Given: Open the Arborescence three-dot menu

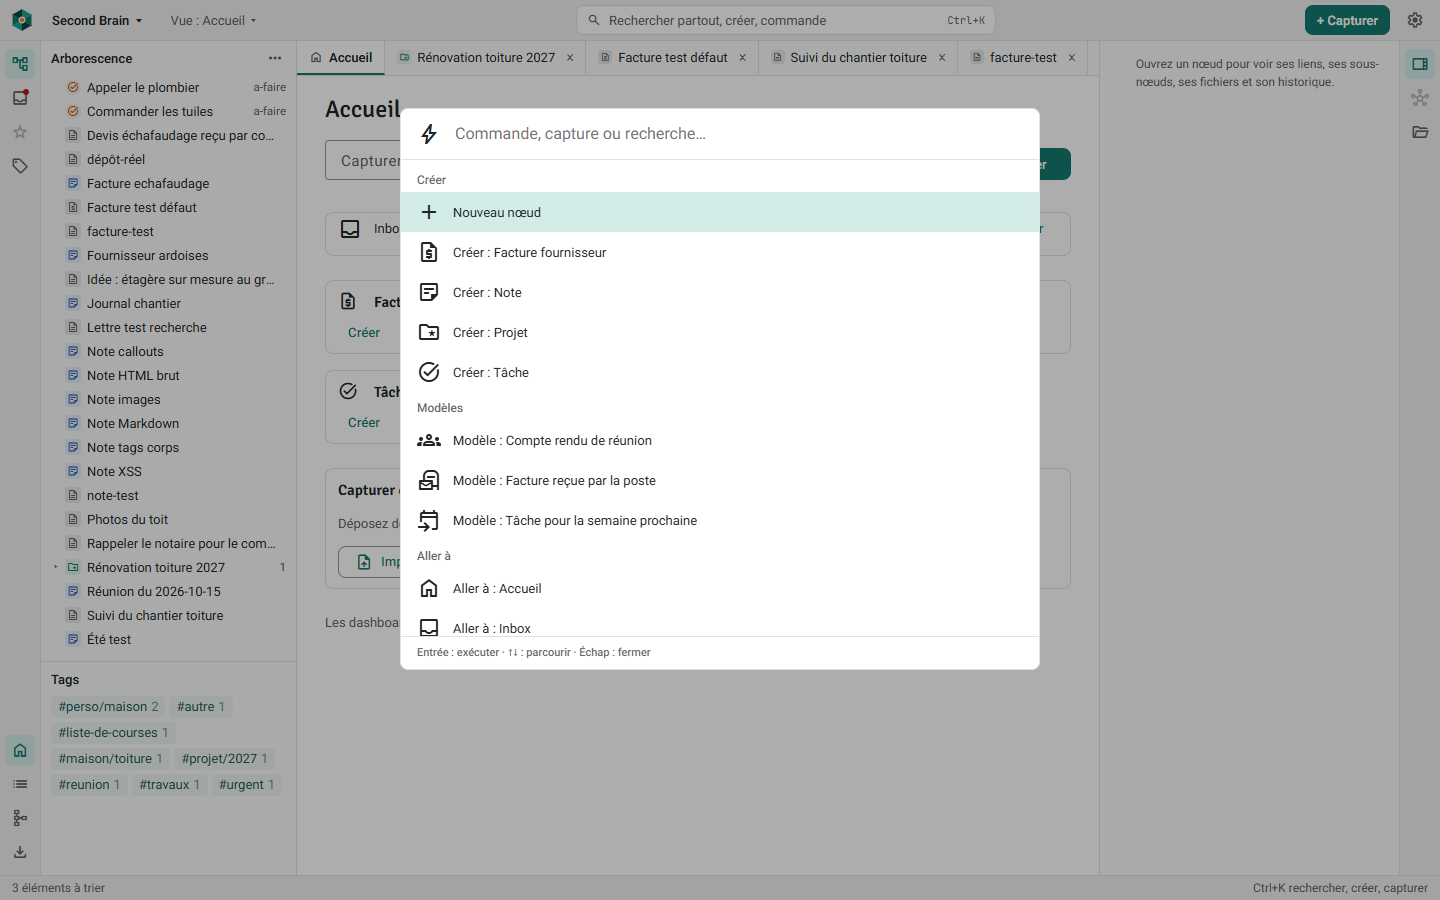Looking at the screenshot, I should [x=275, y=58].
